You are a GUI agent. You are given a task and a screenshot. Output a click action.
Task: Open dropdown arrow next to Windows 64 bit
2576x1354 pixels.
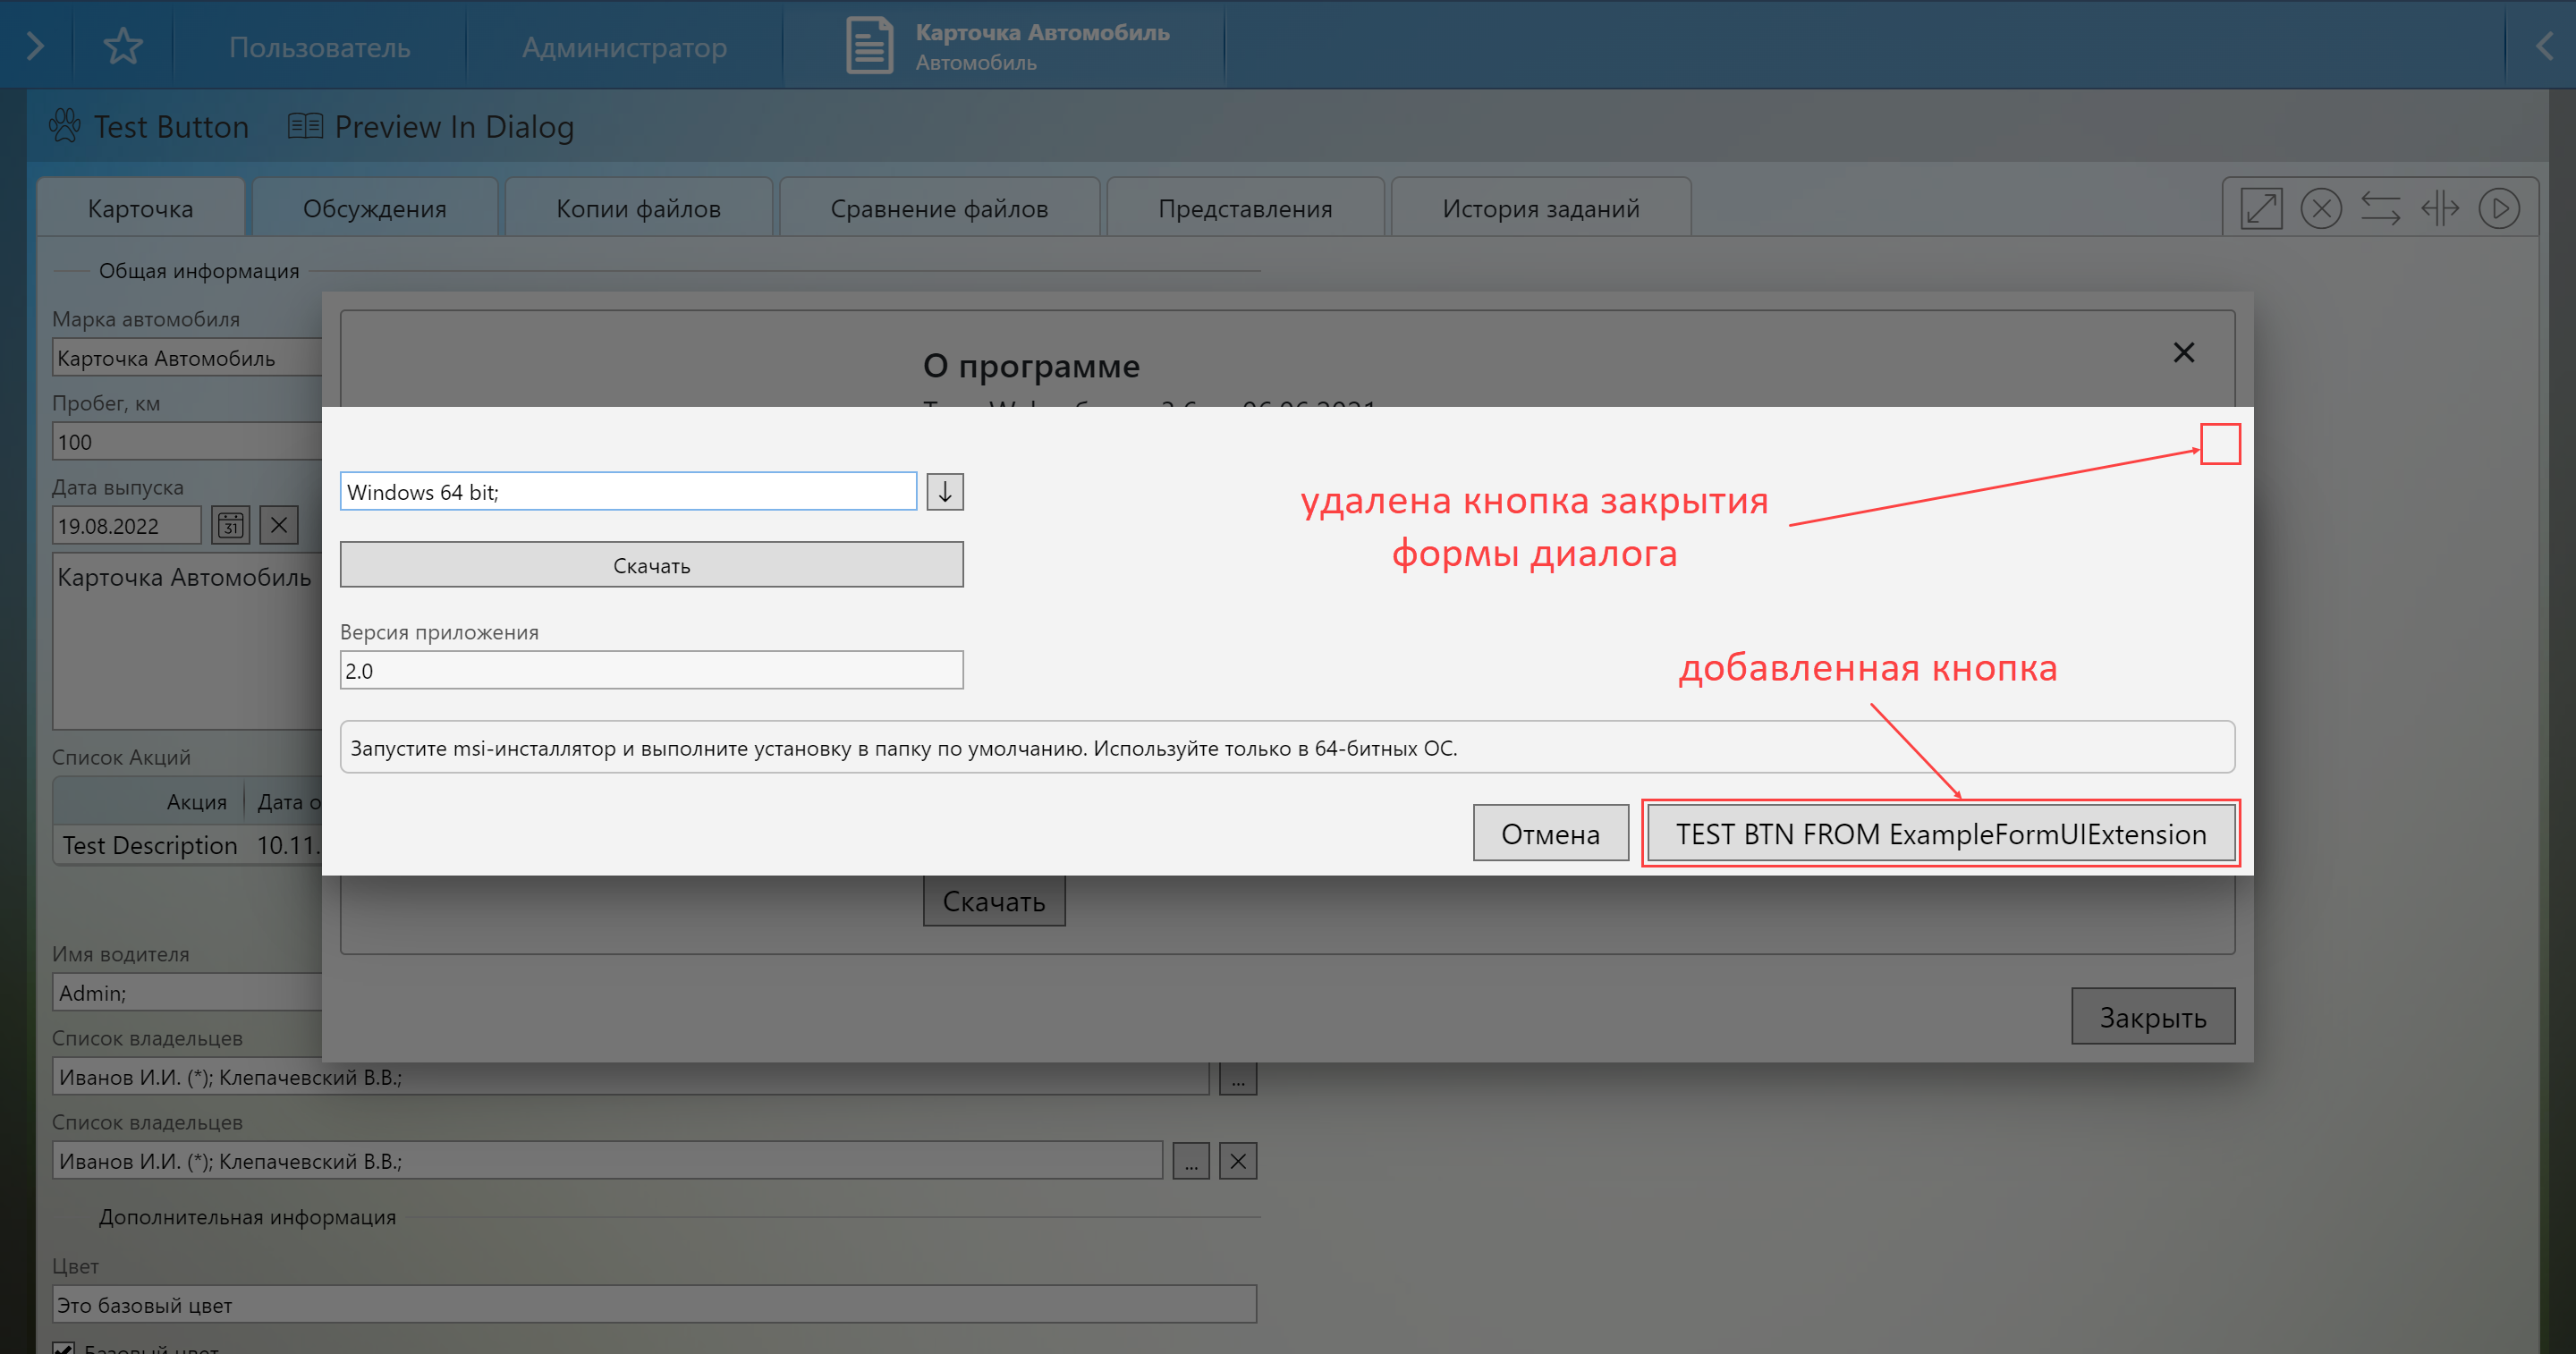click(x=944, y=492)
